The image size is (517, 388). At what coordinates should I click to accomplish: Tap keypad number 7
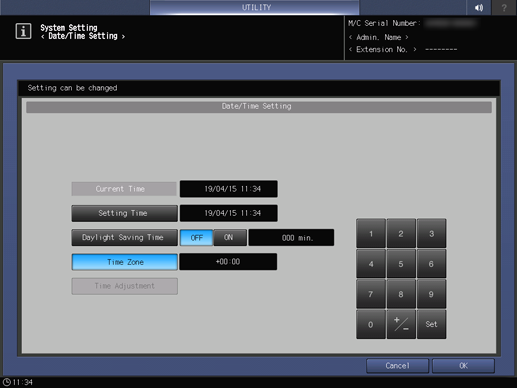tap(371, 294)
